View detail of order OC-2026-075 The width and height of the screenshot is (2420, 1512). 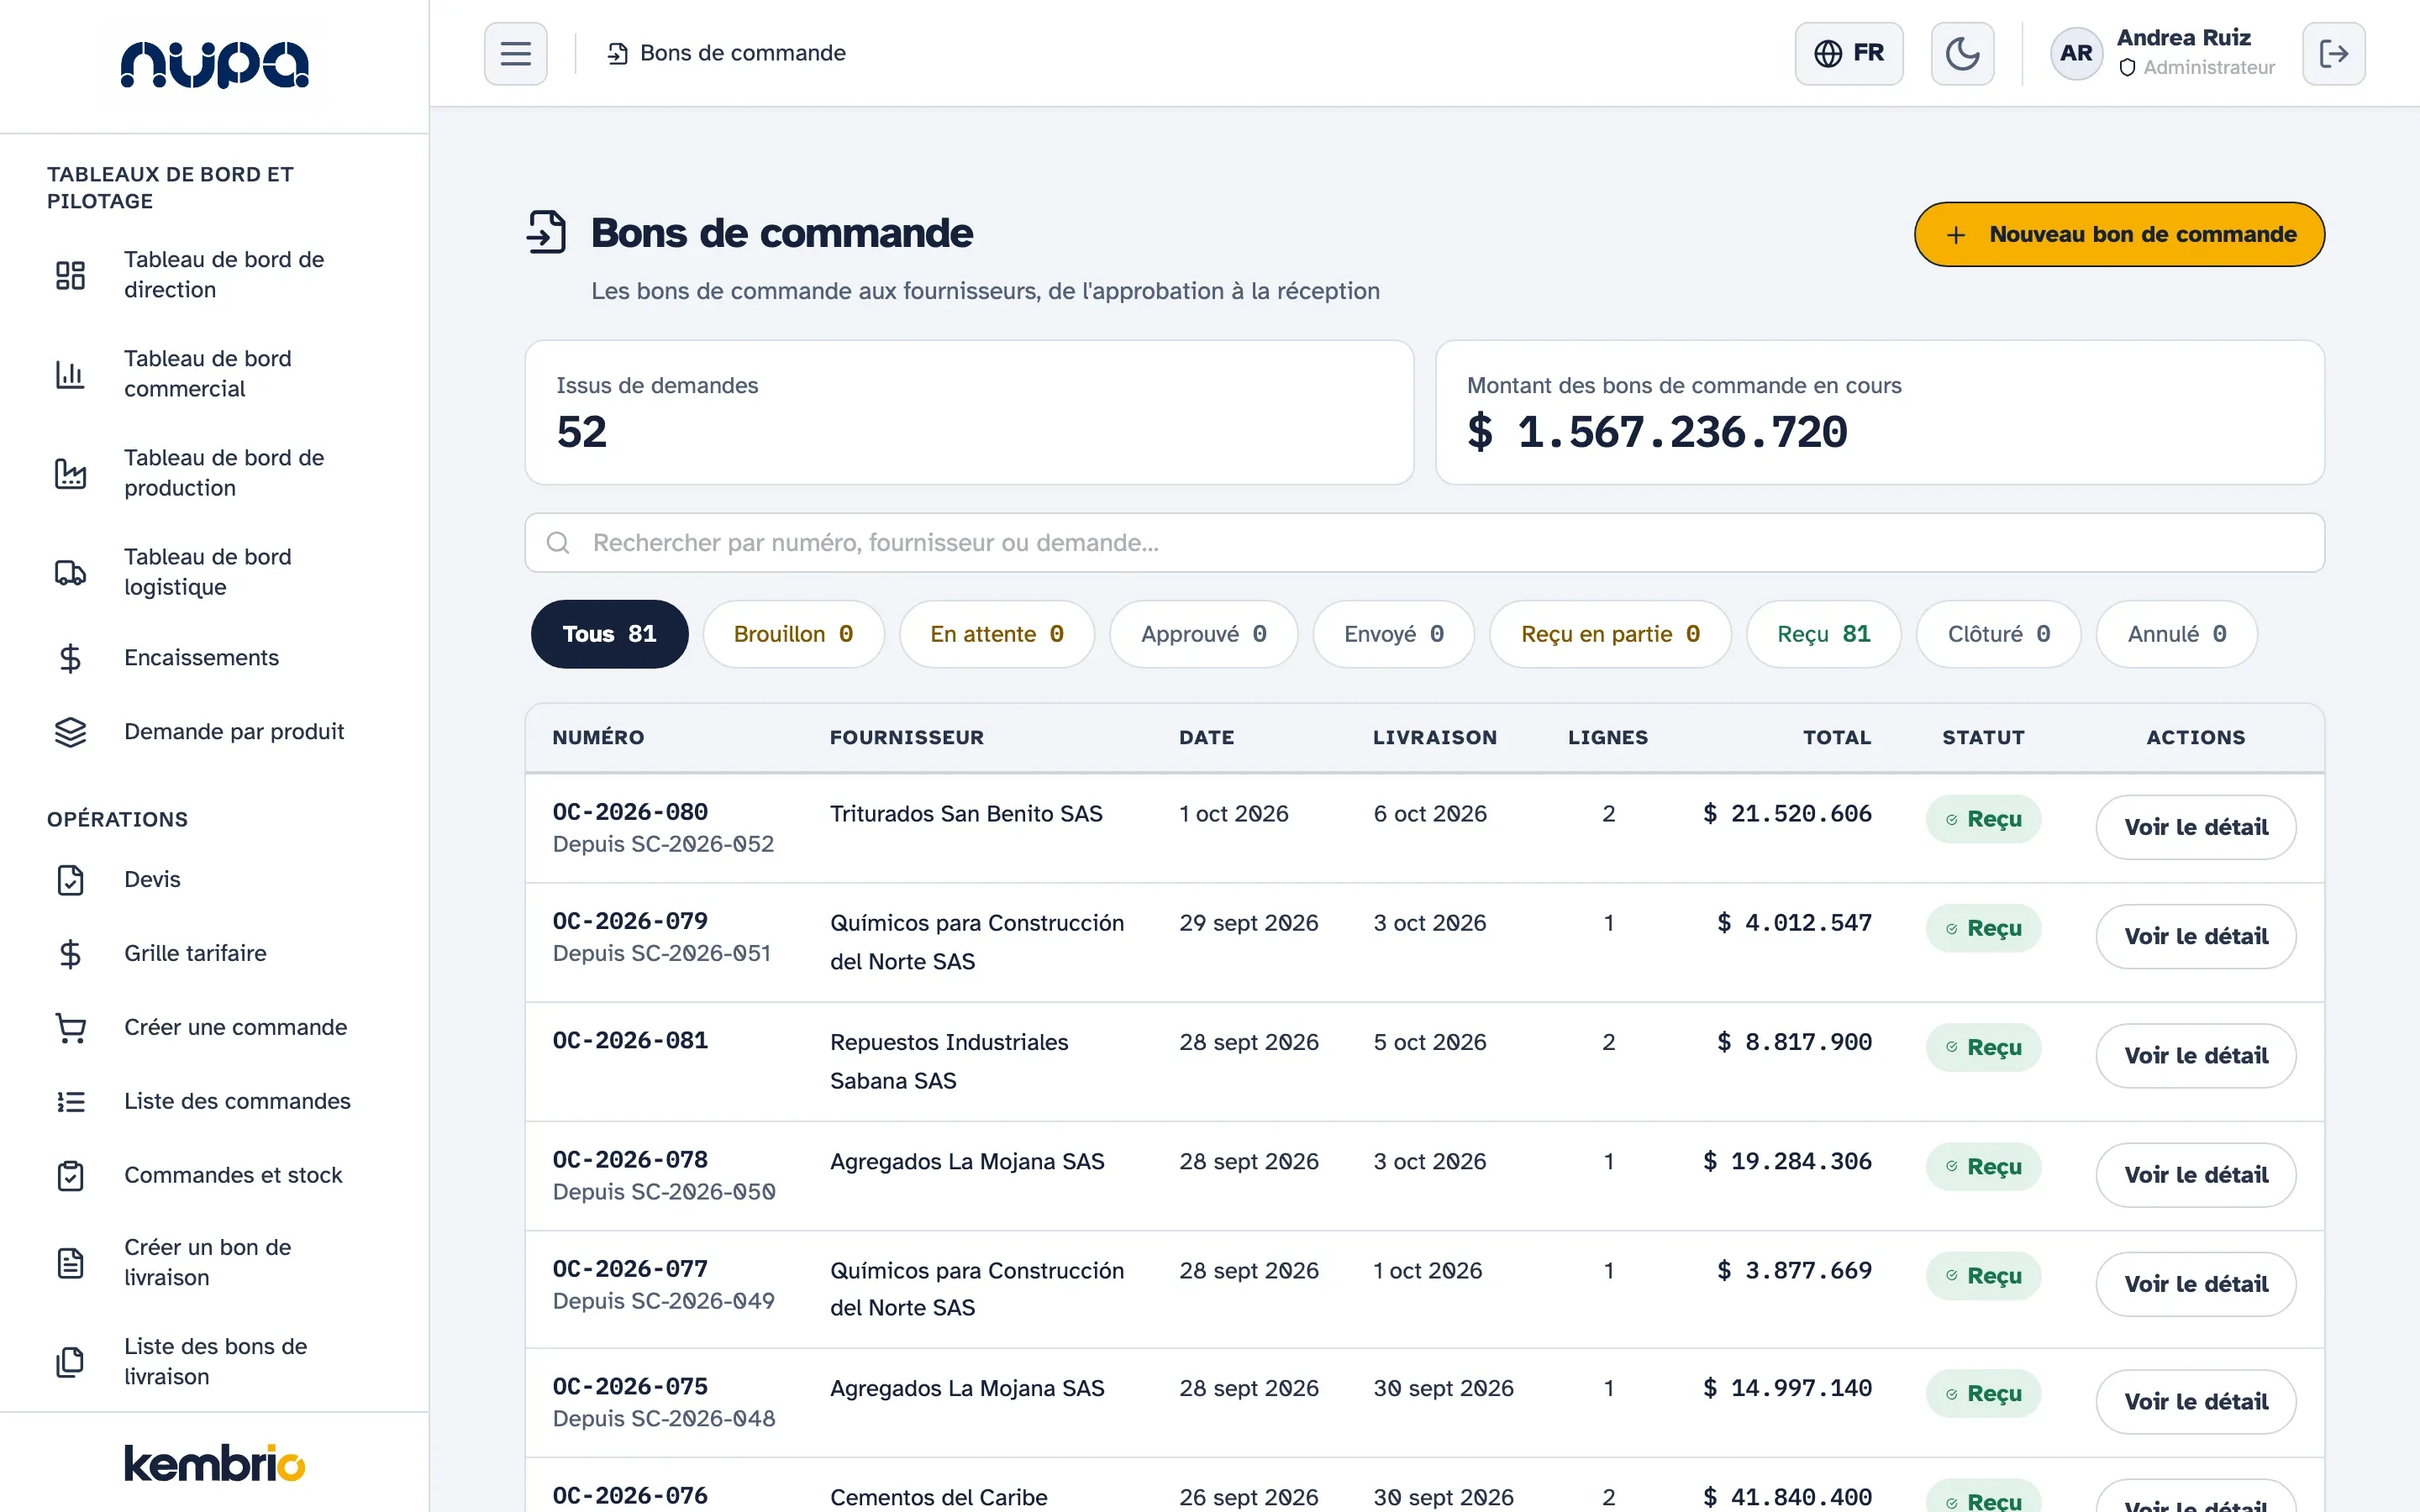[x=2195, y=1402]
